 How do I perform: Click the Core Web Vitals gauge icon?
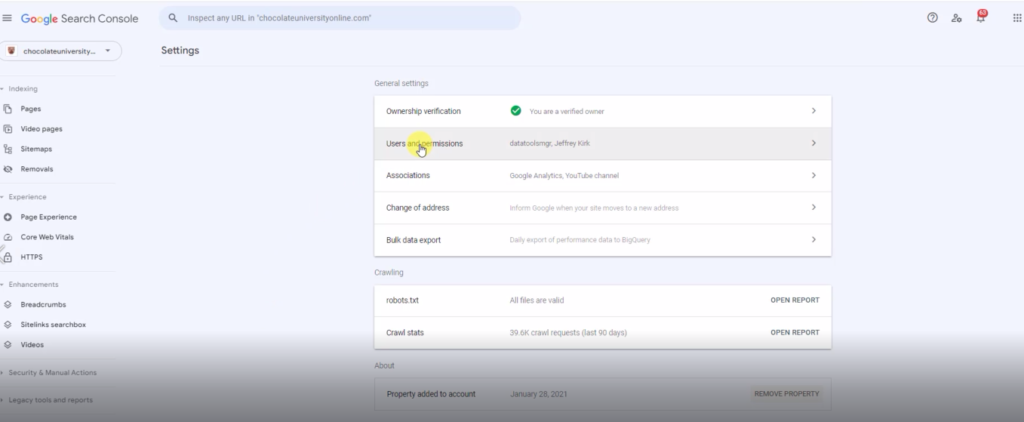pos(8,237)
